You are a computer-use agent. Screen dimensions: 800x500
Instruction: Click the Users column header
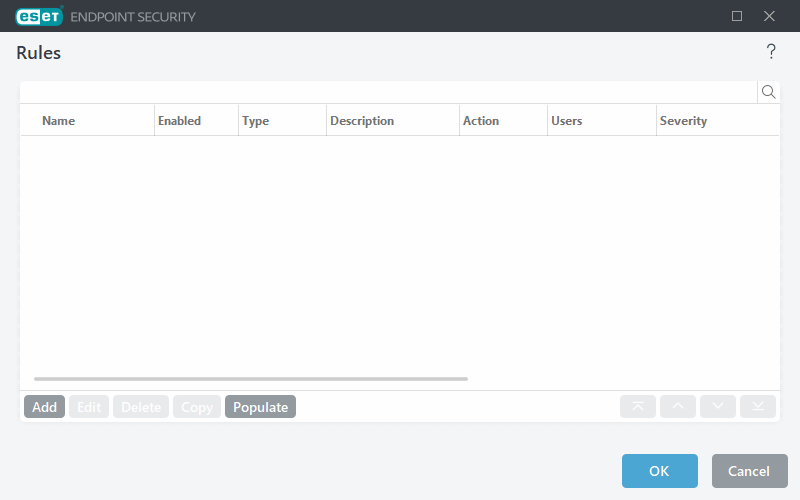[x=566, y=121]
